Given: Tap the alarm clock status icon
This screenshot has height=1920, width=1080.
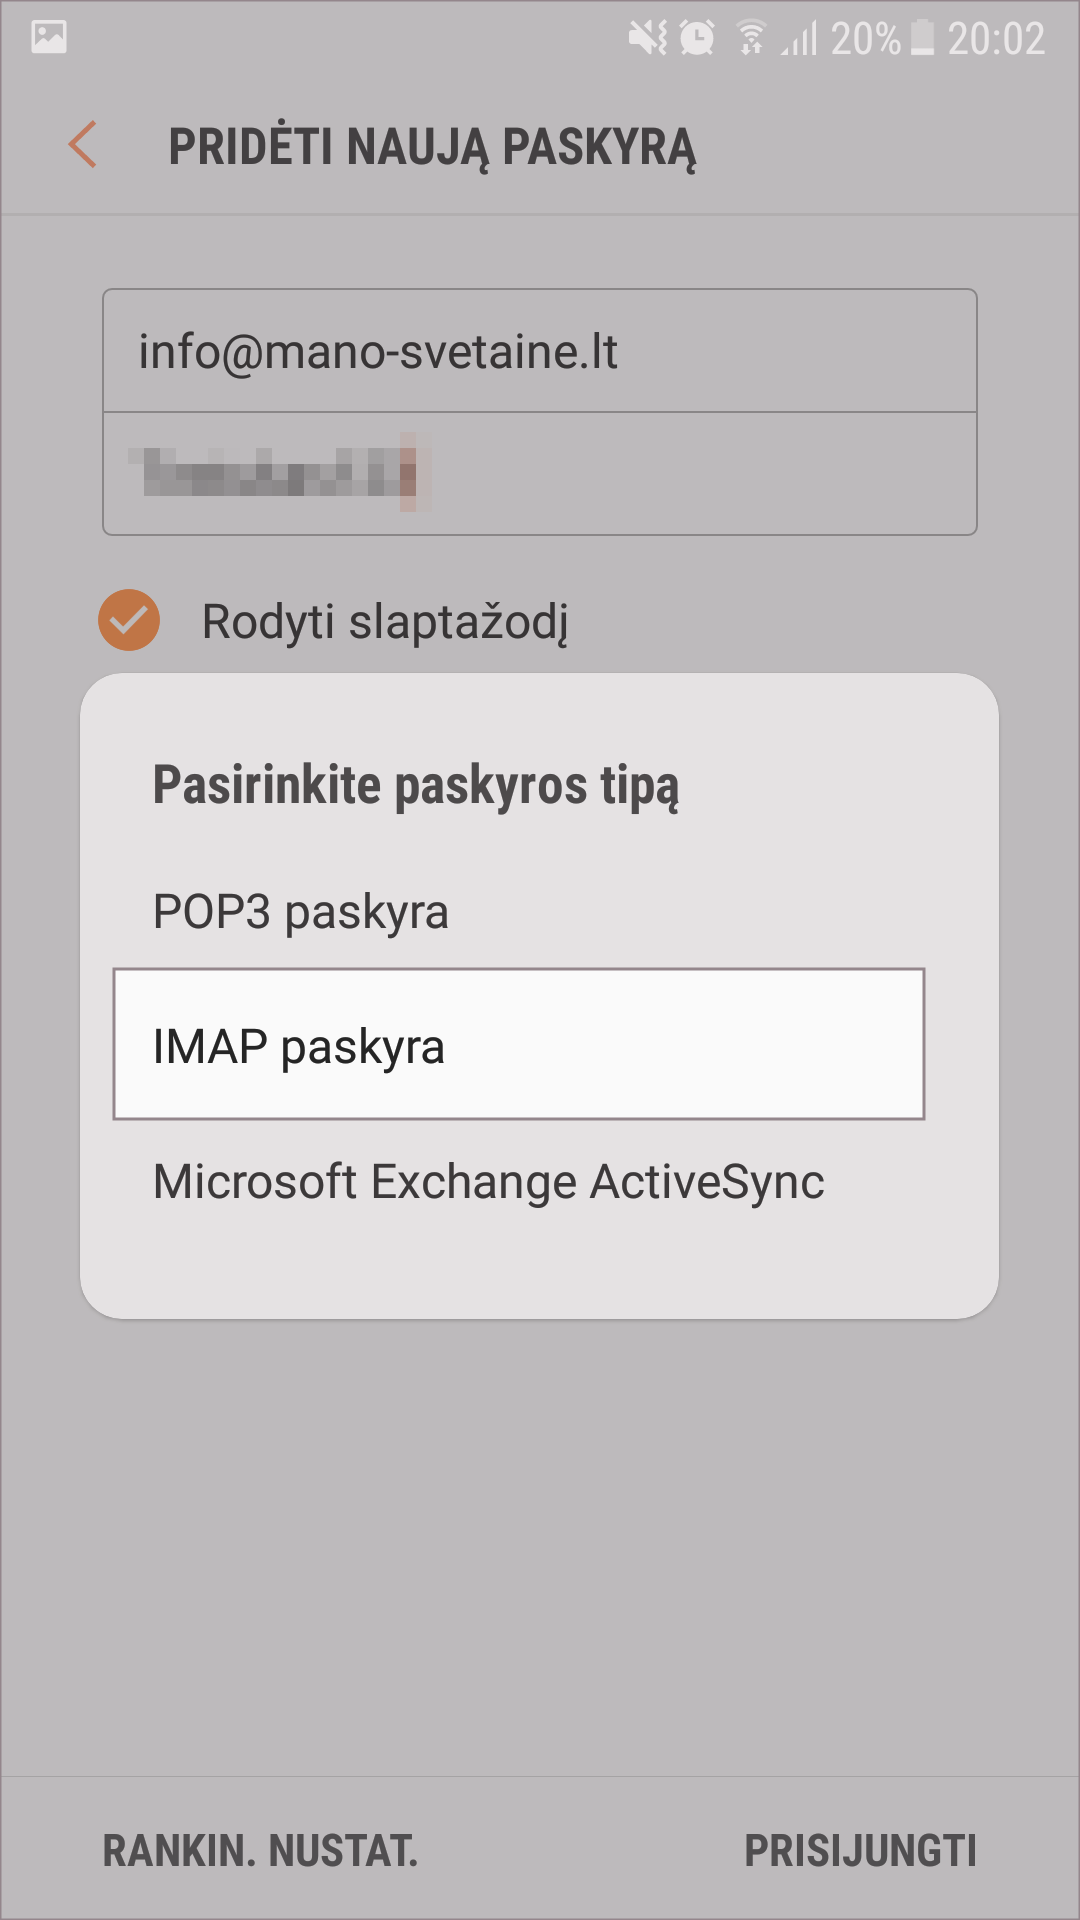Looking at the screenshot, I should pos(697,39).
